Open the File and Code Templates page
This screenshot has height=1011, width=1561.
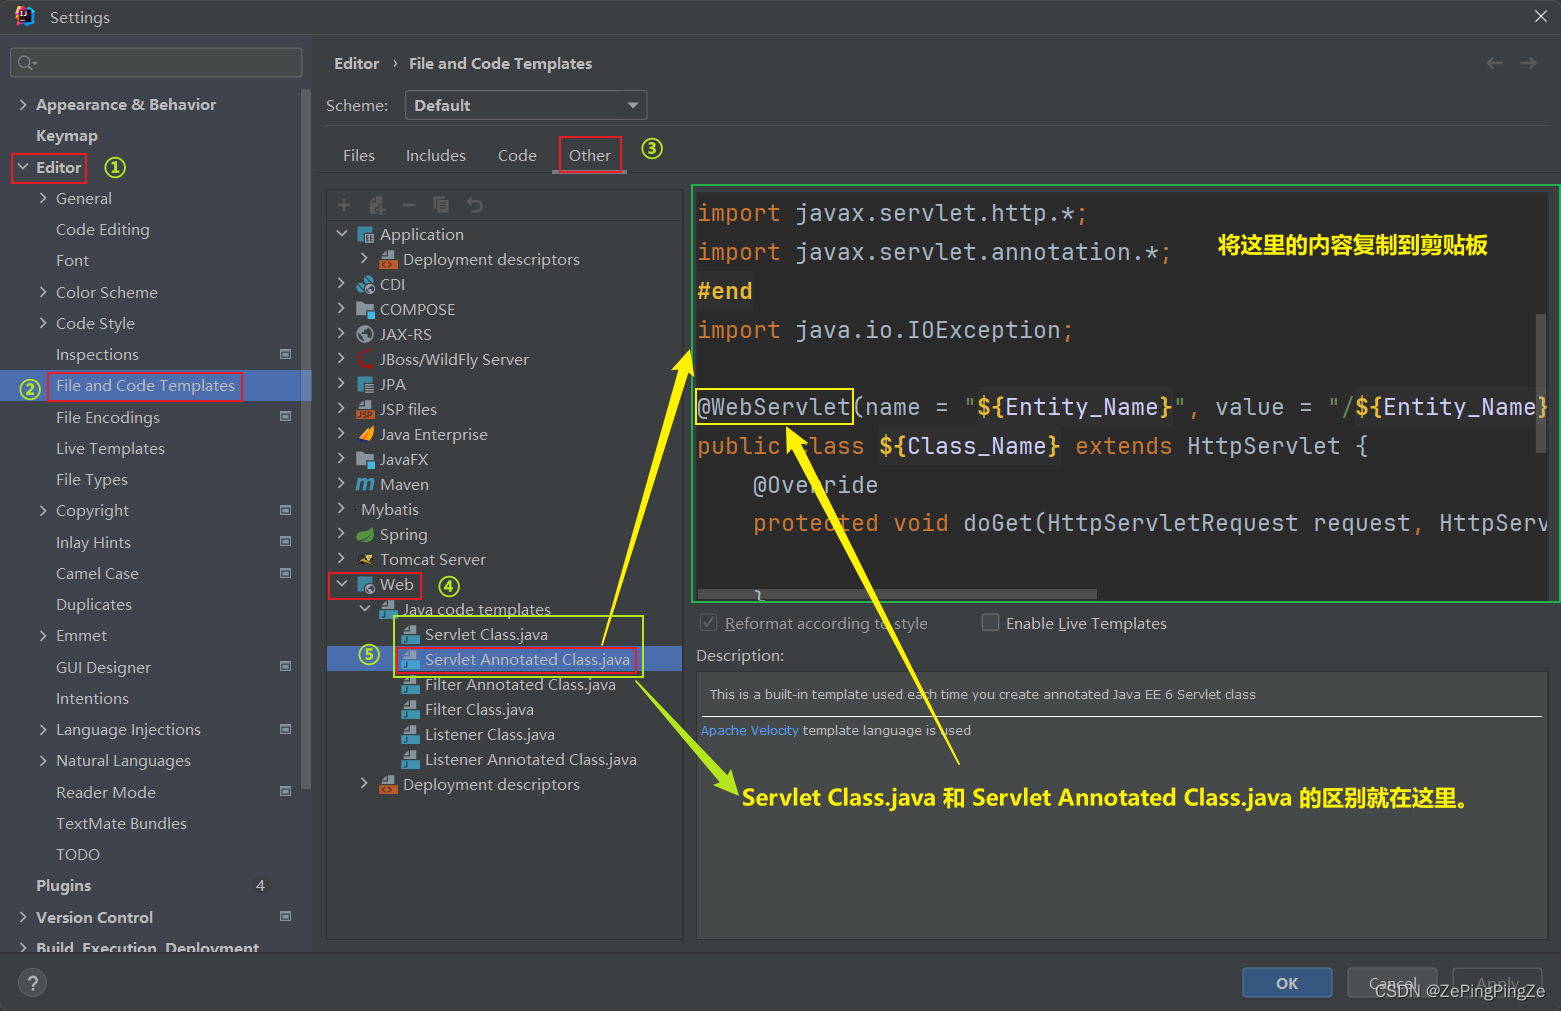click(x=146, y=386)
